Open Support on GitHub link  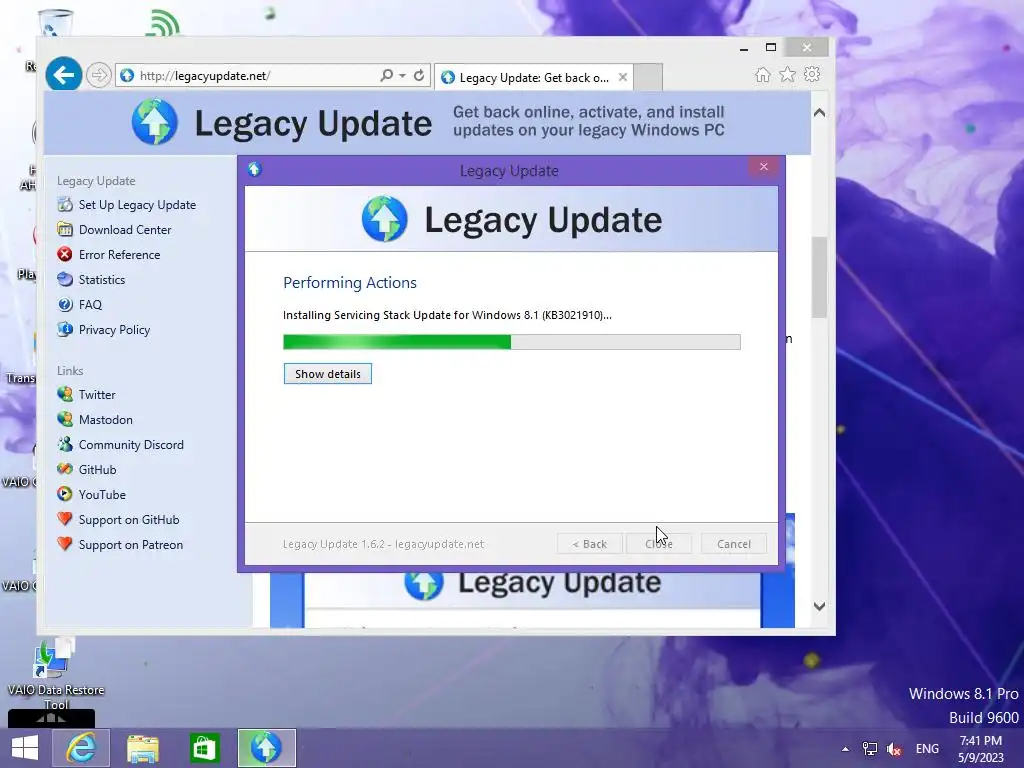point(129,520)
